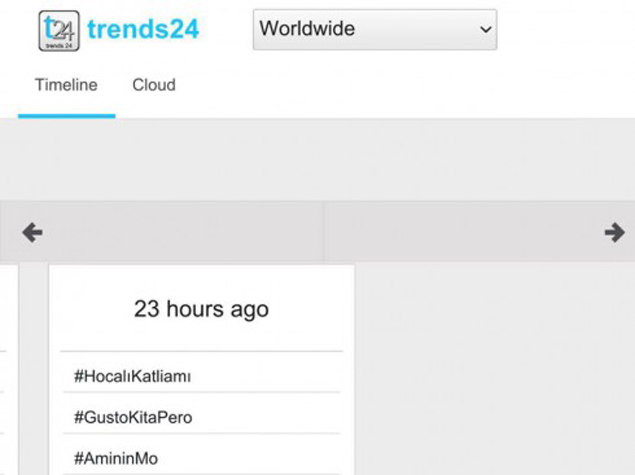Screen dimensions: 635x475
Task: Click the right arrow icon
Action: pyautogui.click(x=614, y=233)
